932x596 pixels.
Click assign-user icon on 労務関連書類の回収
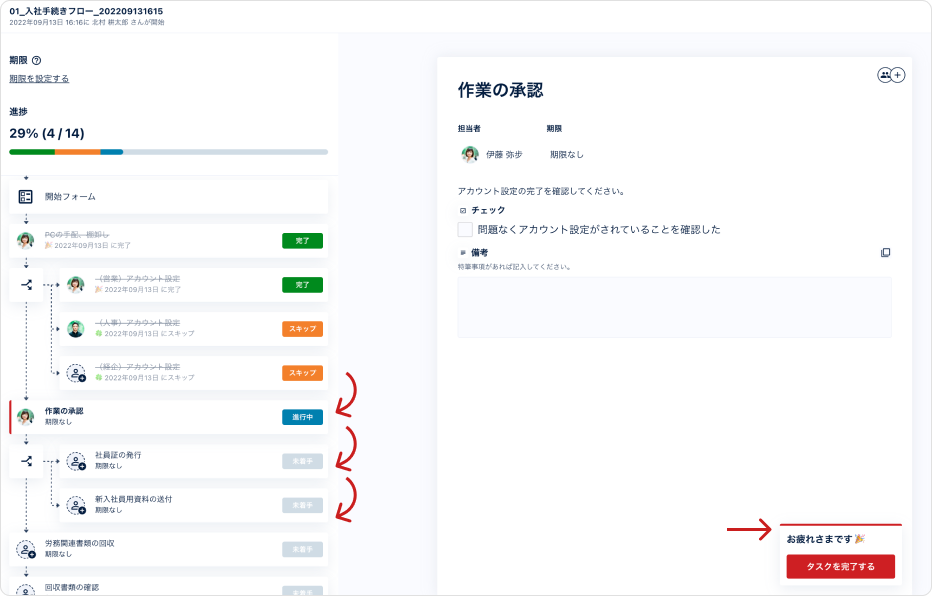[26, 549]
